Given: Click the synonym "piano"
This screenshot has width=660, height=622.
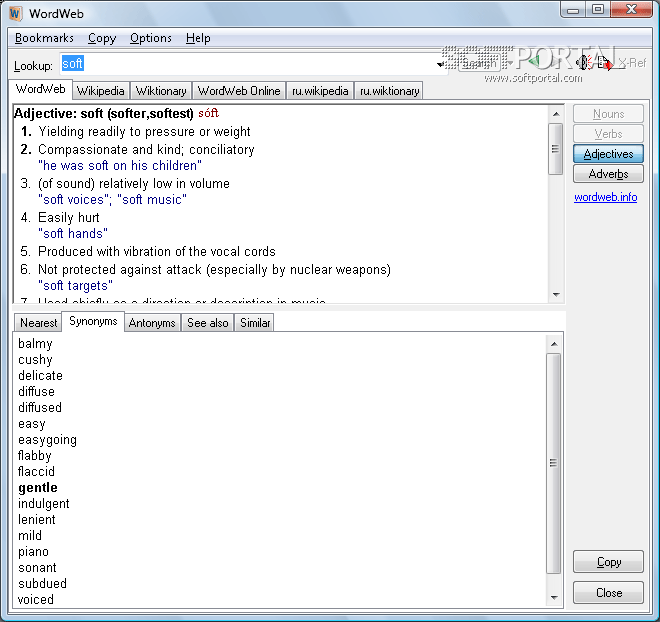Looking at the screenshot, I should [x=33, y=552].
